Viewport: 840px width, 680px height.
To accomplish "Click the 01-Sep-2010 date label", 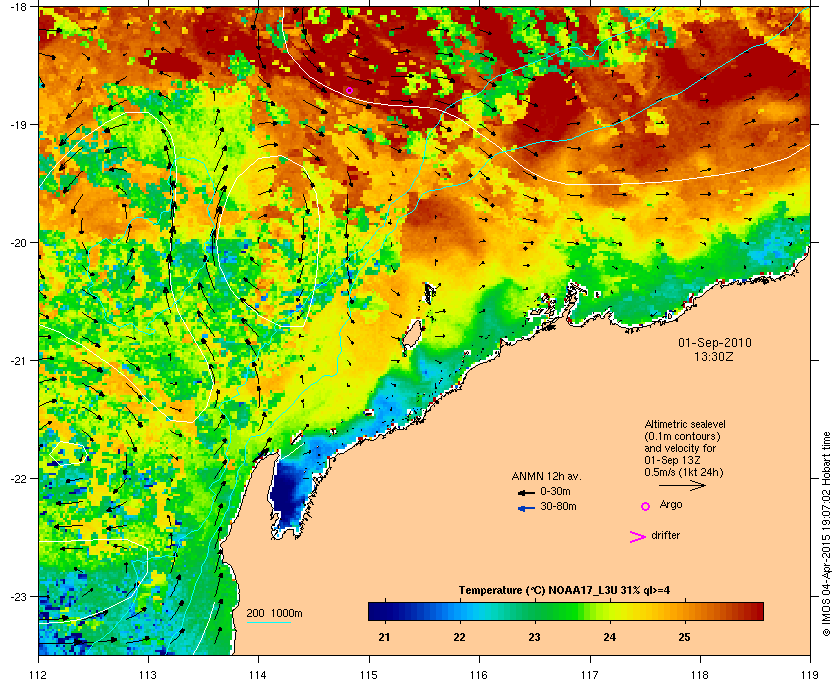I will (715, 343).
